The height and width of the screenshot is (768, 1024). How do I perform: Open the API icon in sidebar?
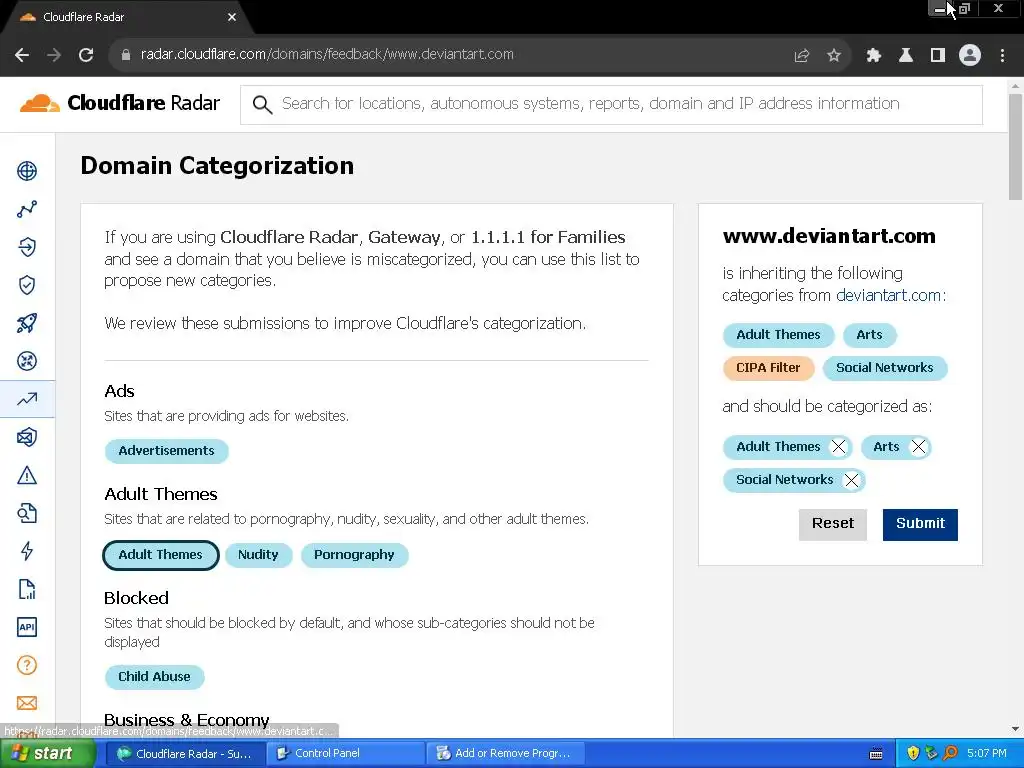[x=27, y=627]
